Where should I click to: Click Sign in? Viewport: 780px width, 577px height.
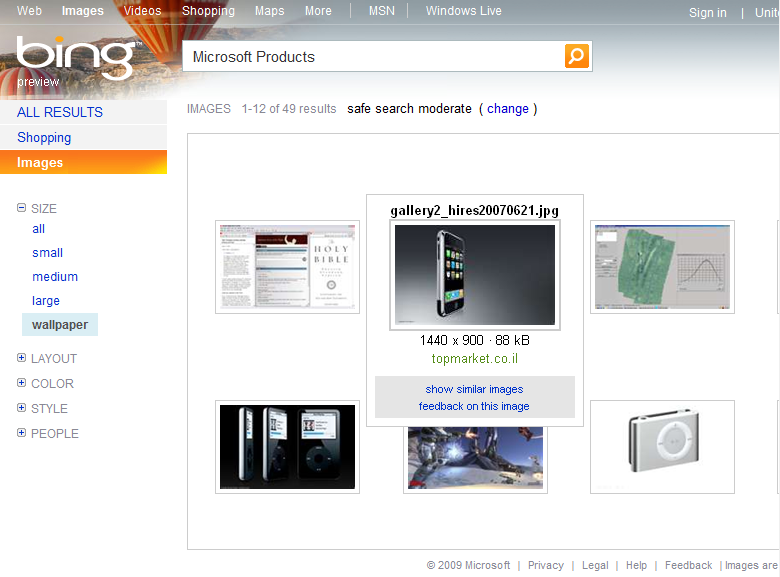707,12
